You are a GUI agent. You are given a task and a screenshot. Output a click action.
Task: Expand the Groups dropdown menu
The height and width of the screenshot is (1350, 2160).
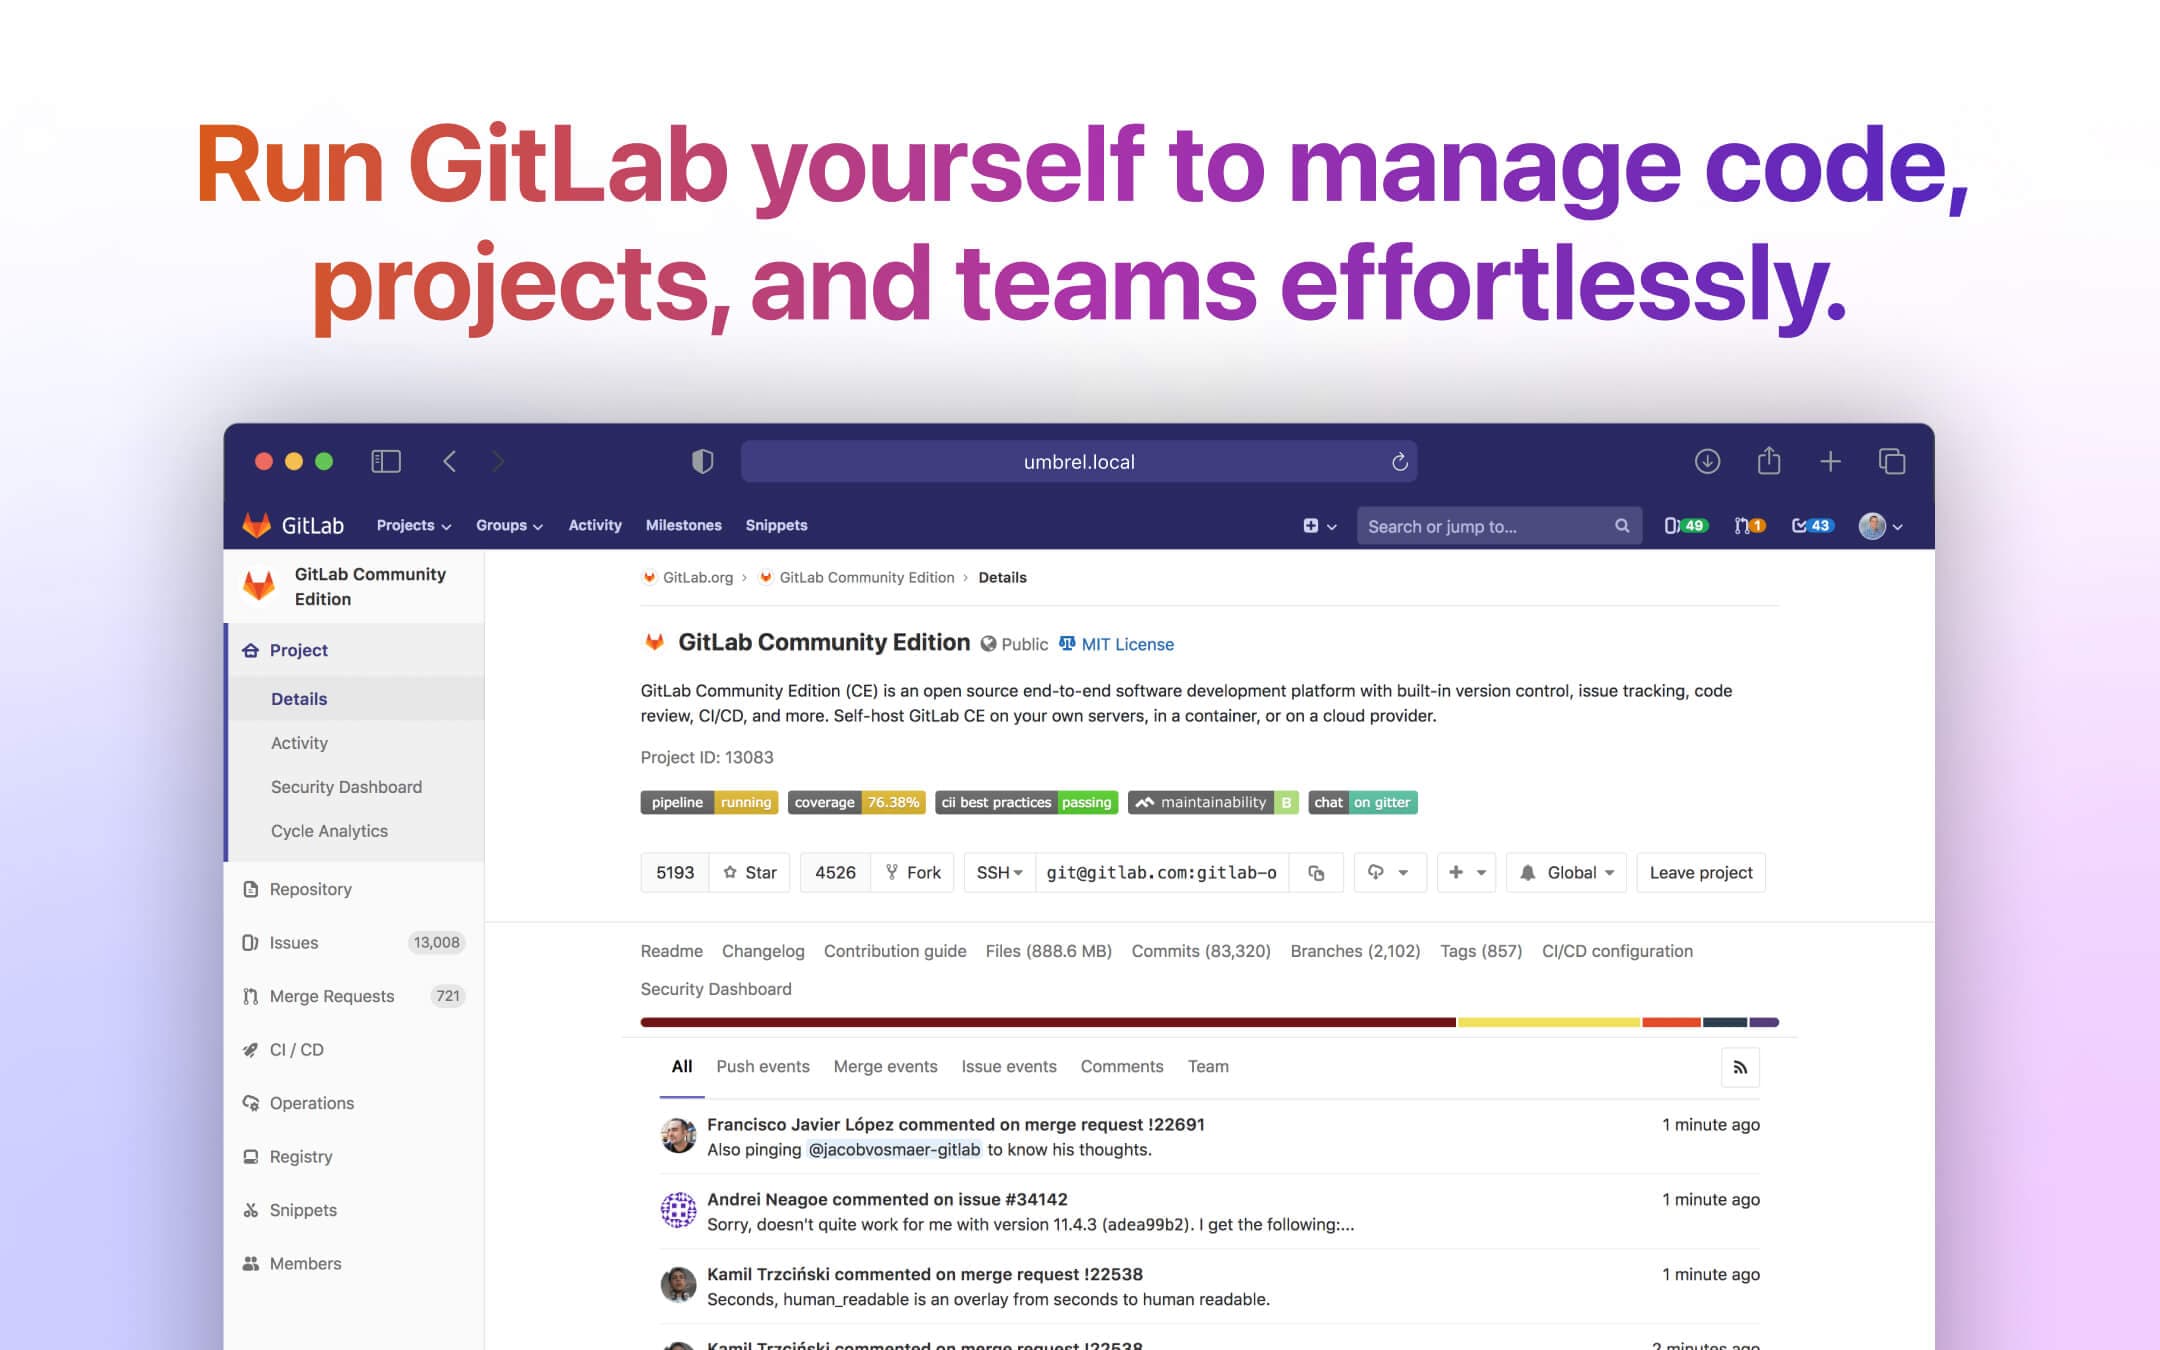507,524
